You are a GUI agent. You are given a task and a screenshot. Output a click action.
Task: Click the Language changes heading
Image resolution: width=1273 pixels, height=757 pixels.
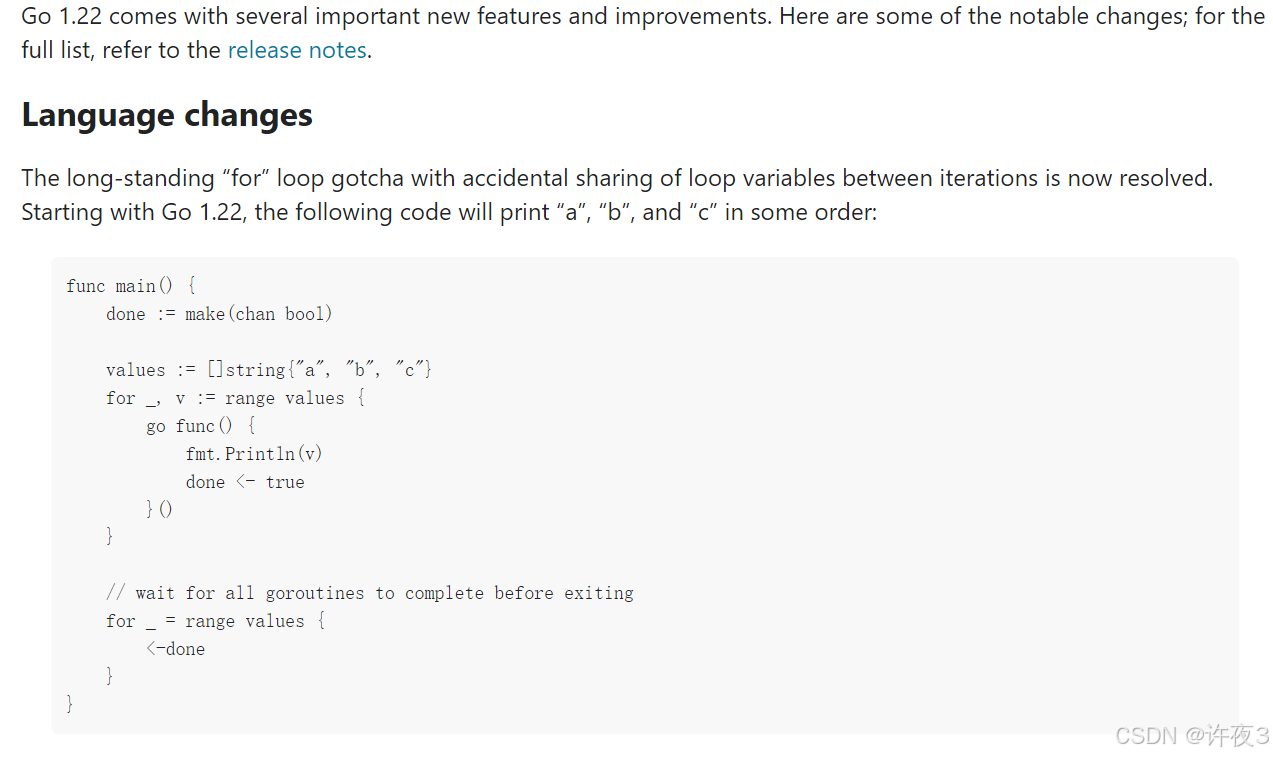(x=167, y=115)
